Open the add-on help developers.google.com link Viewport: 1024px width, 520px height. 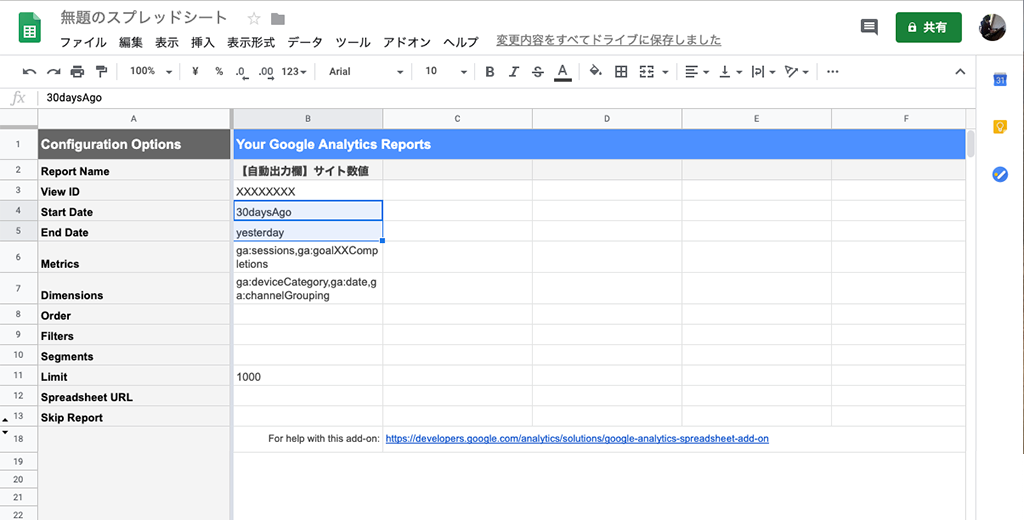click(x=577, y=439)
